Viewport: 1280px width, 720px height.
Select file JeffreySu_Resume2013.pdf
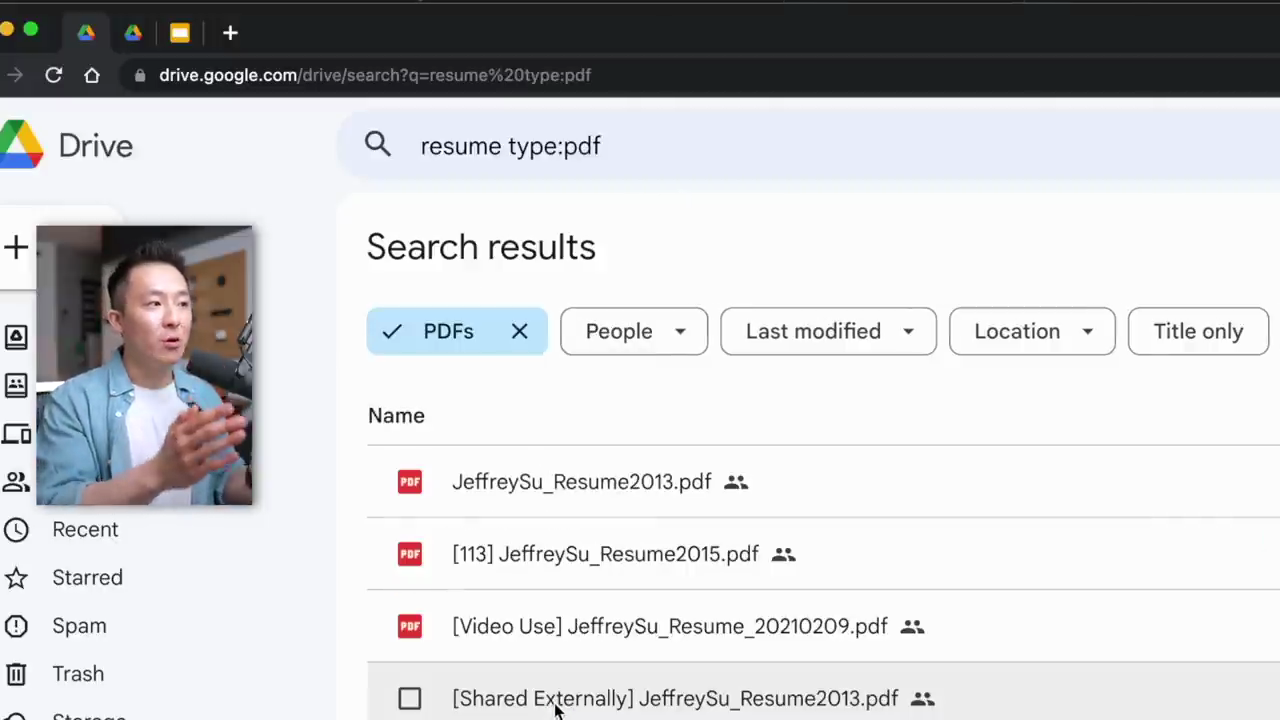(x=581, y=482)
